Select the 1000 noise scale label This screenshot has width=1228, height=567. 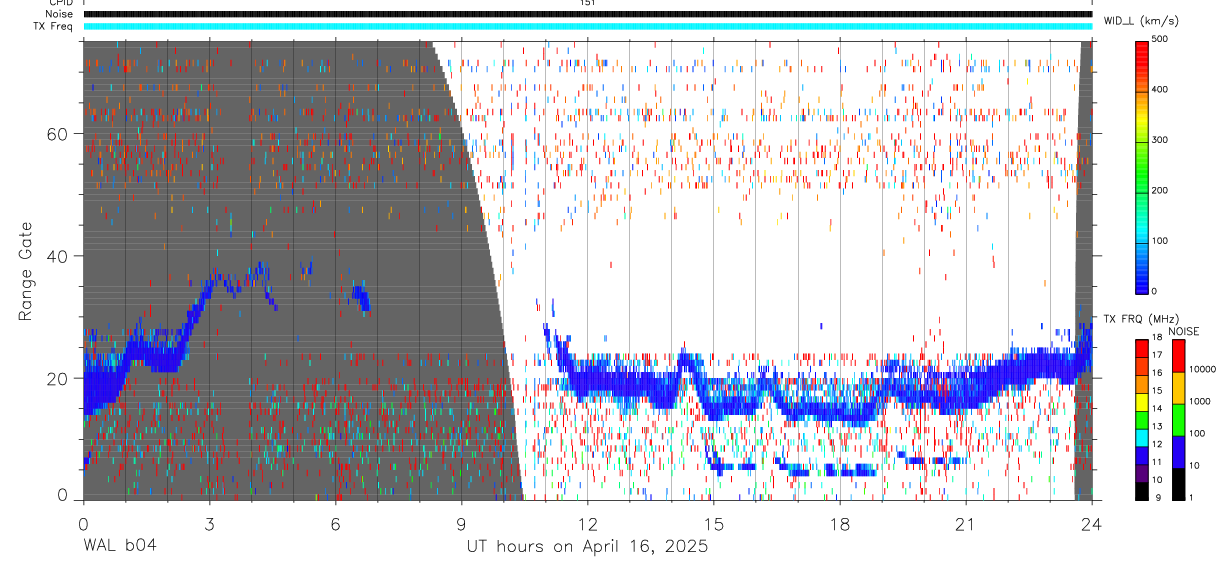coord(1200,401)
